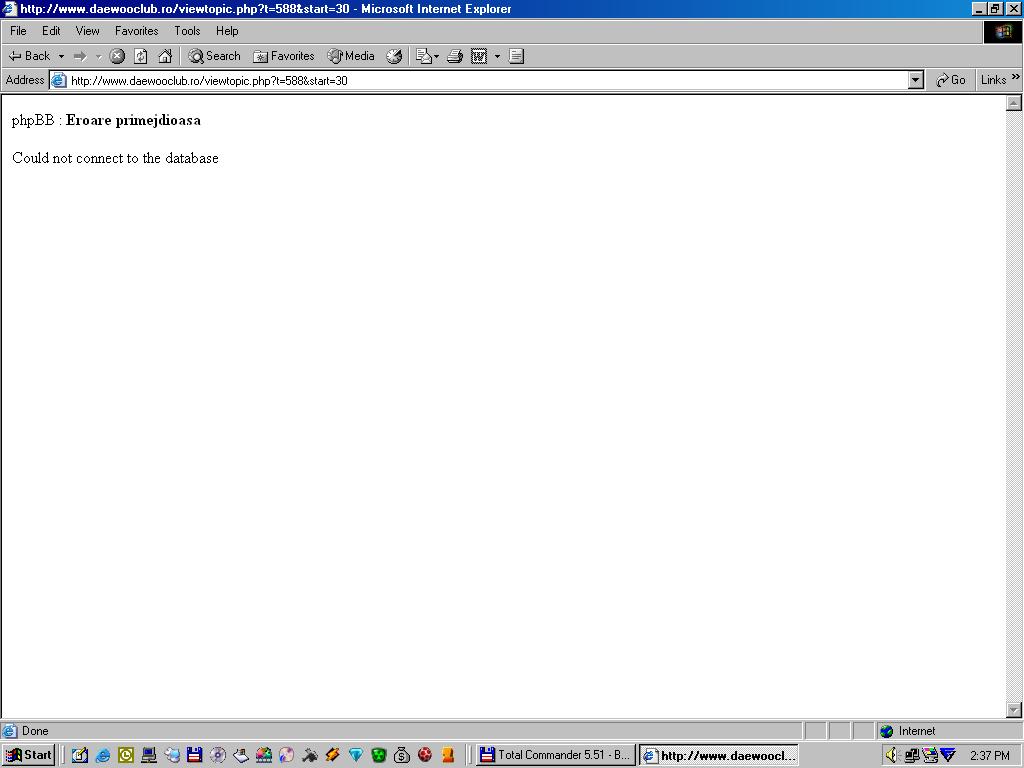Open the View menu

(88, 31)
